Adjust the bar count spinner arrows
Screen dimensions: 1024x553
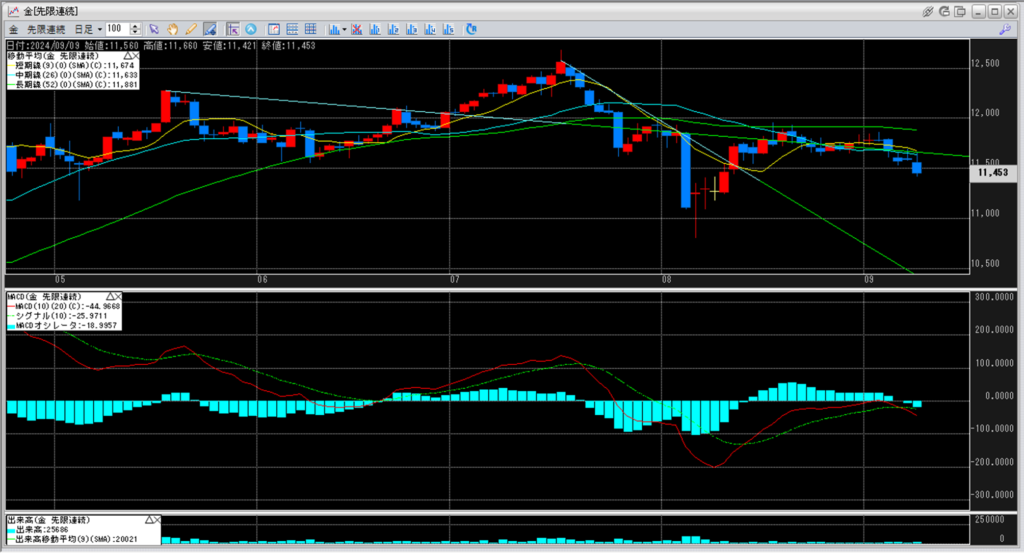pyautogui.click(x=135, y=29)
